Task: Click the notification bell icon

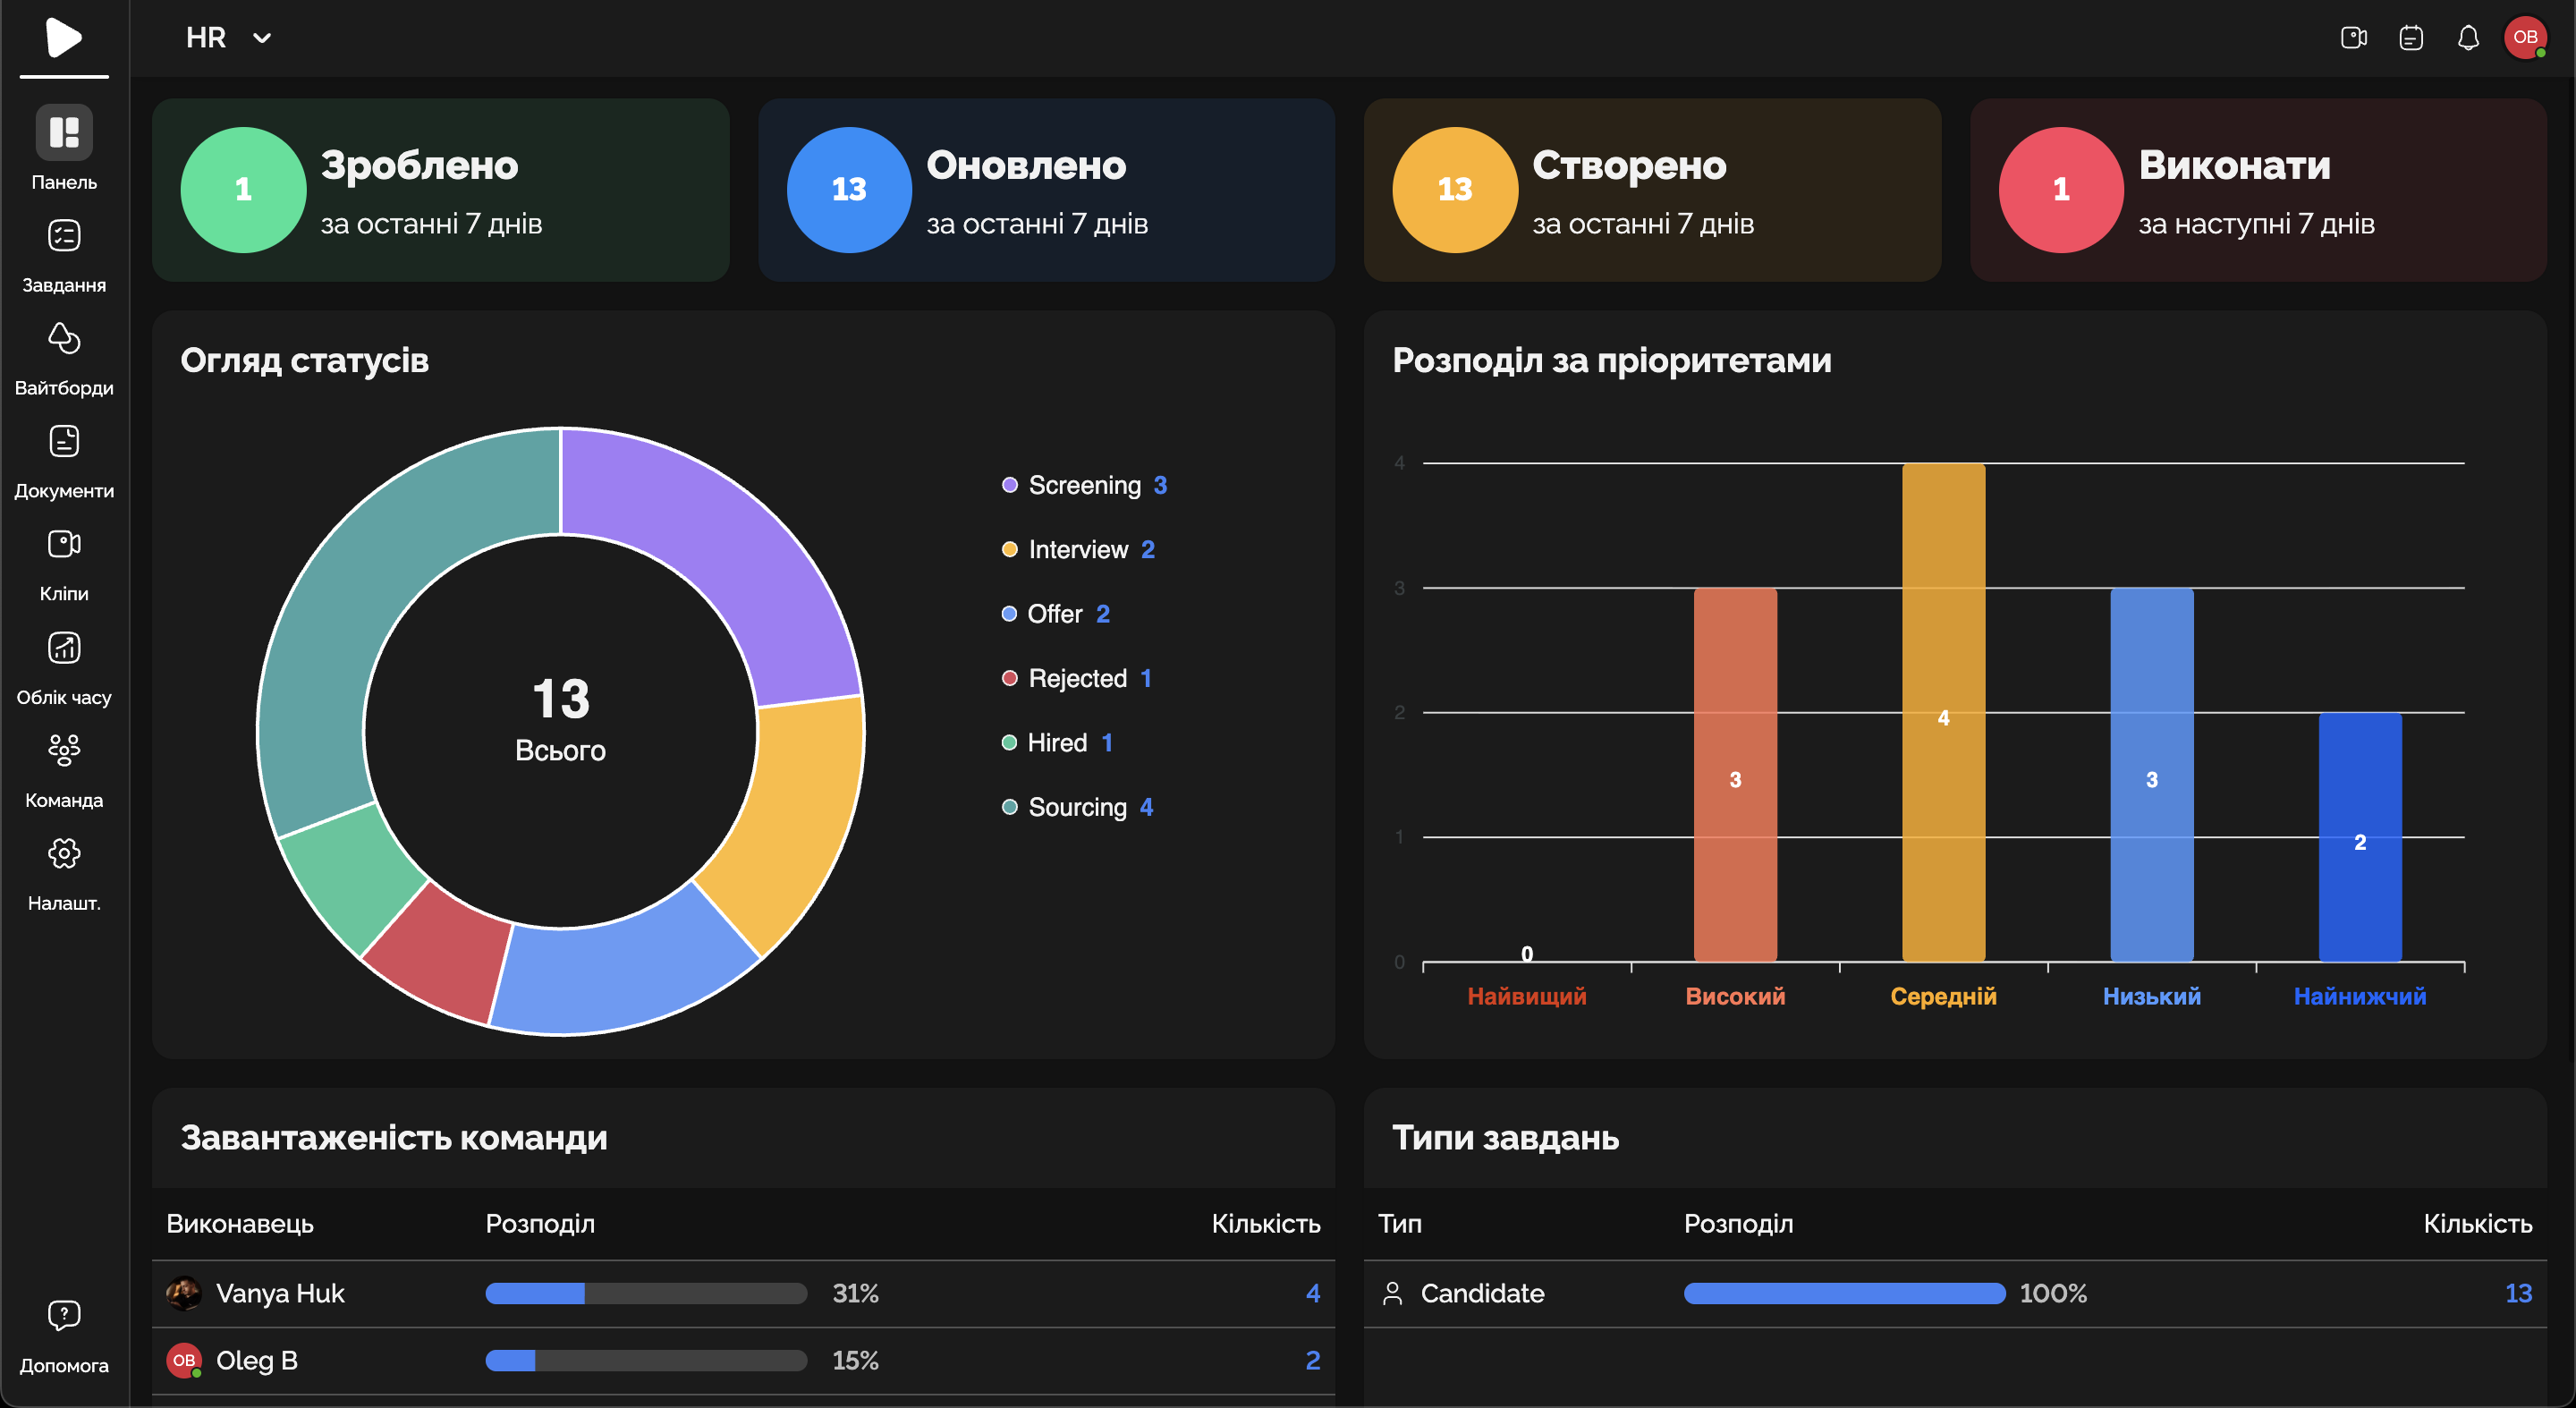Action: pyautogui.click(x=2468, y=38)
